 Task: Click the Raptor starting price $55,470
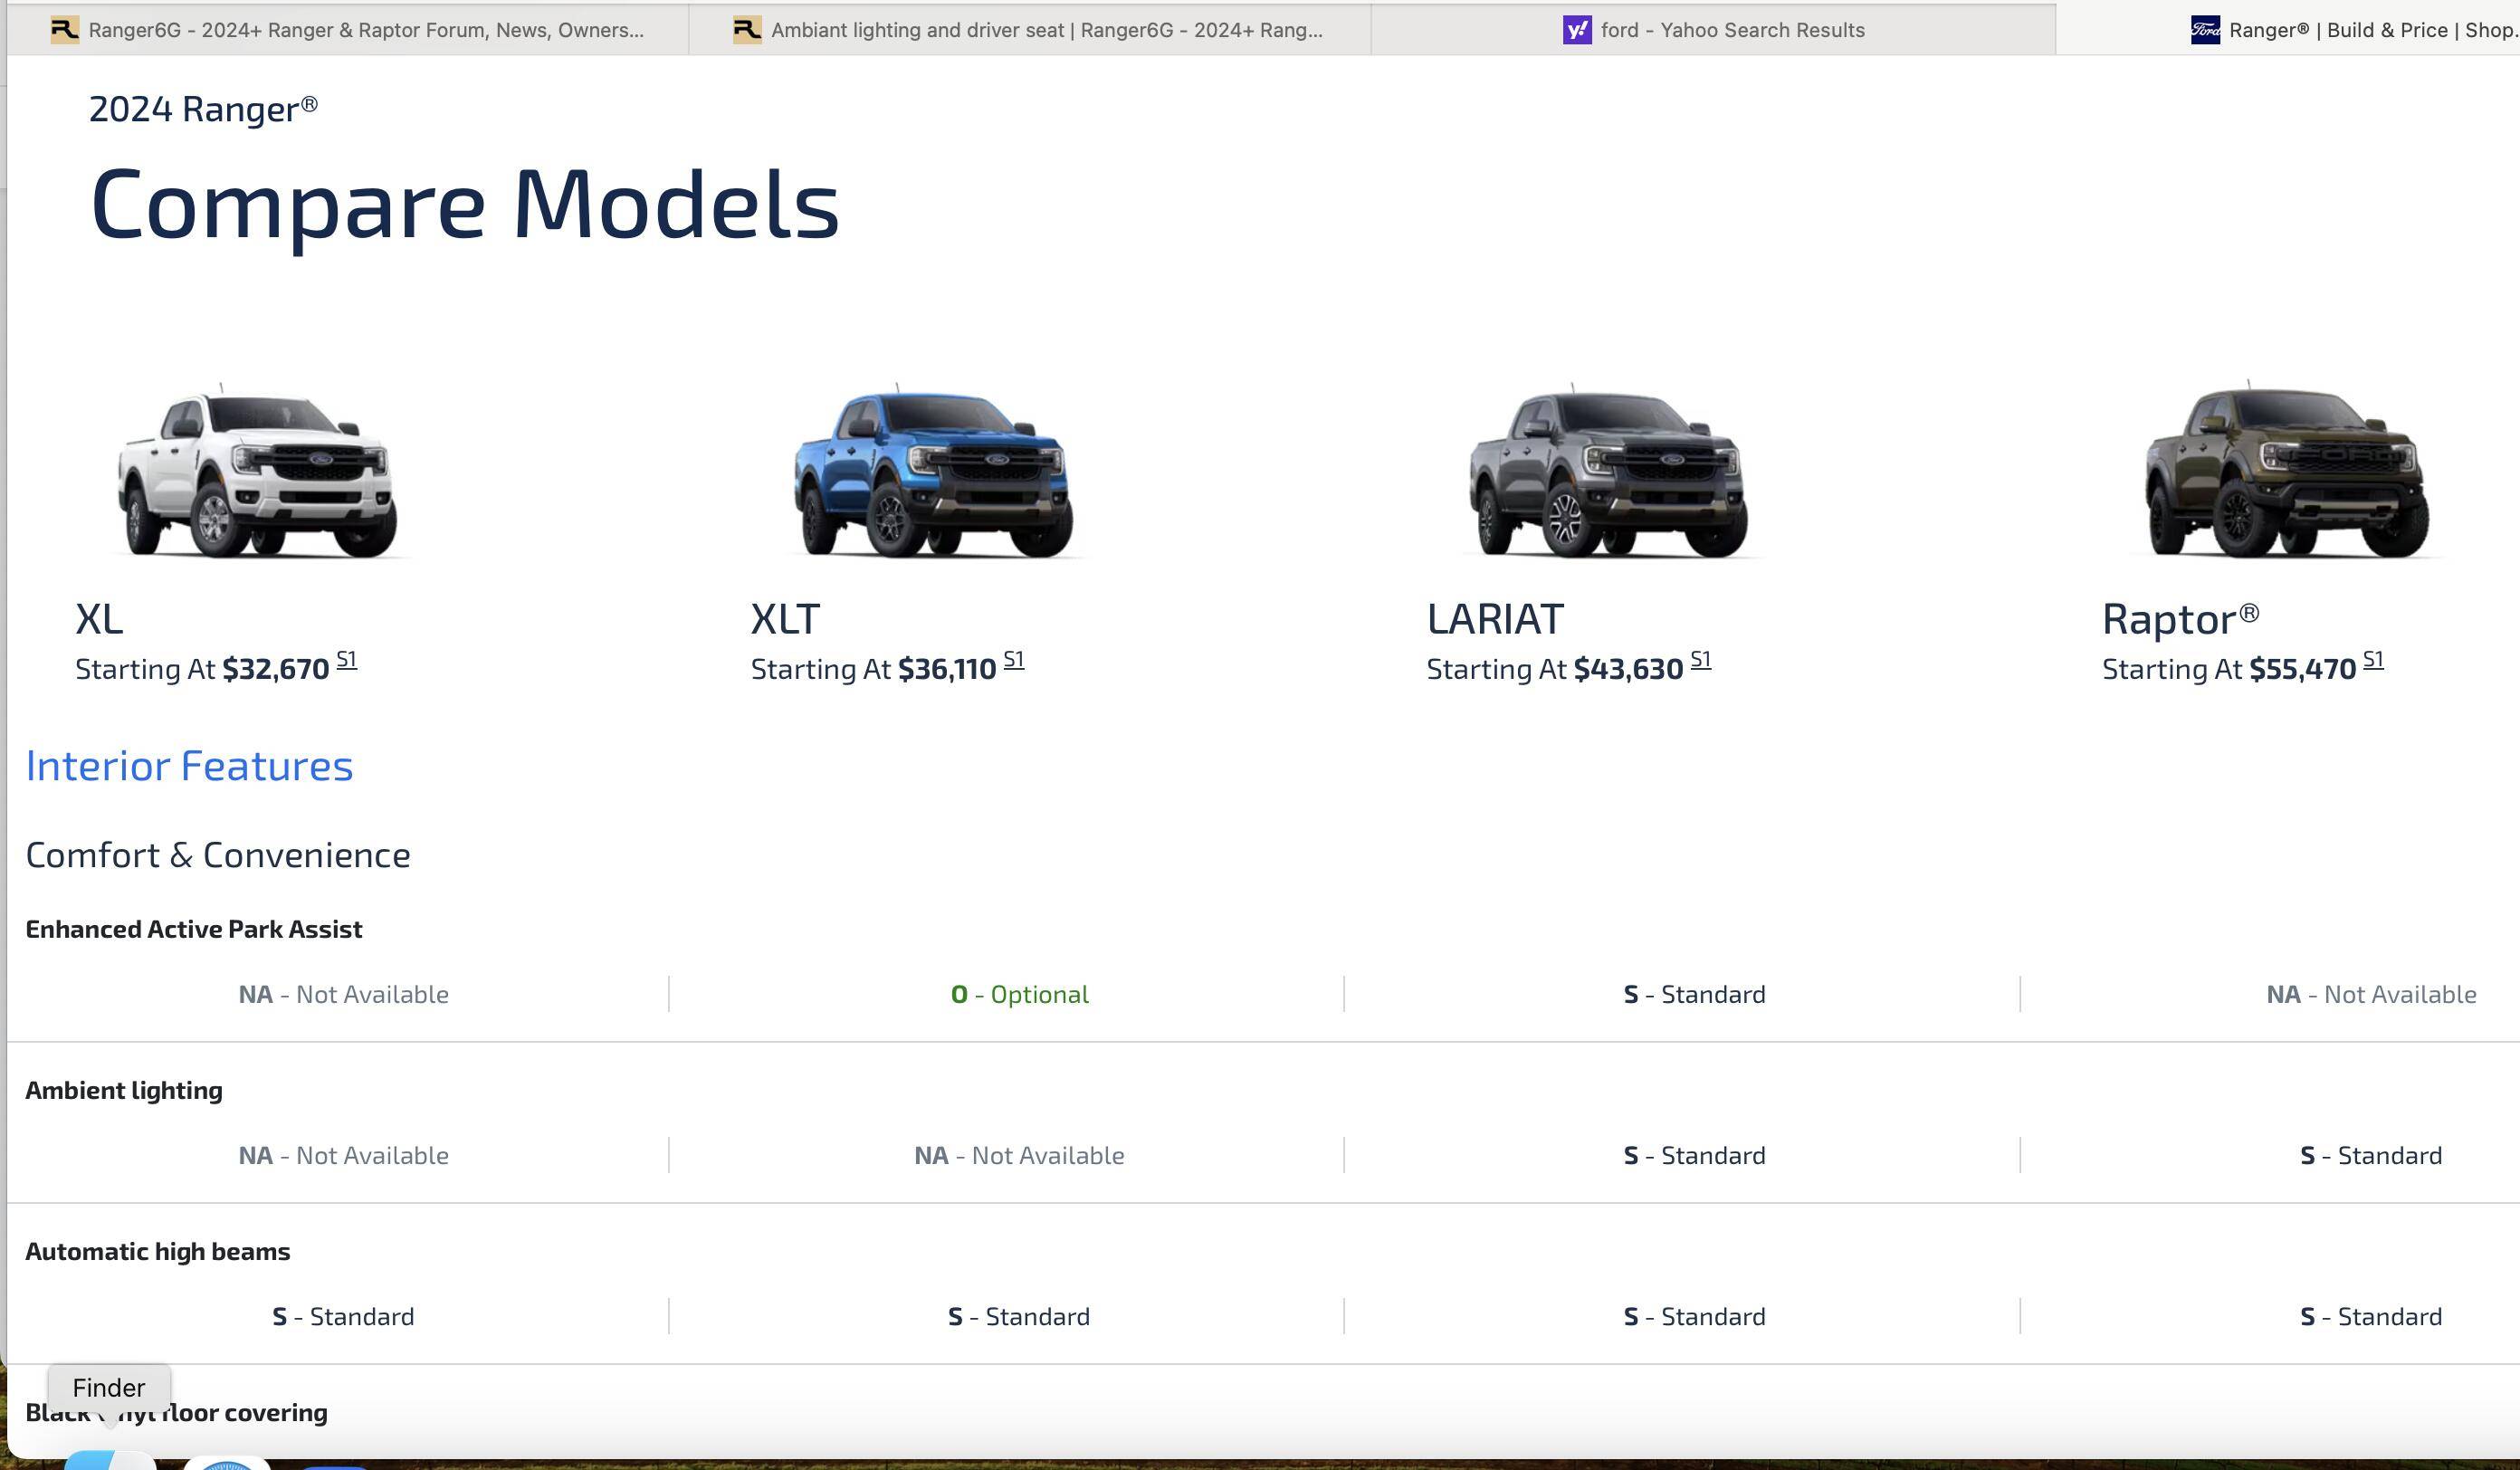coord(2303,670)
